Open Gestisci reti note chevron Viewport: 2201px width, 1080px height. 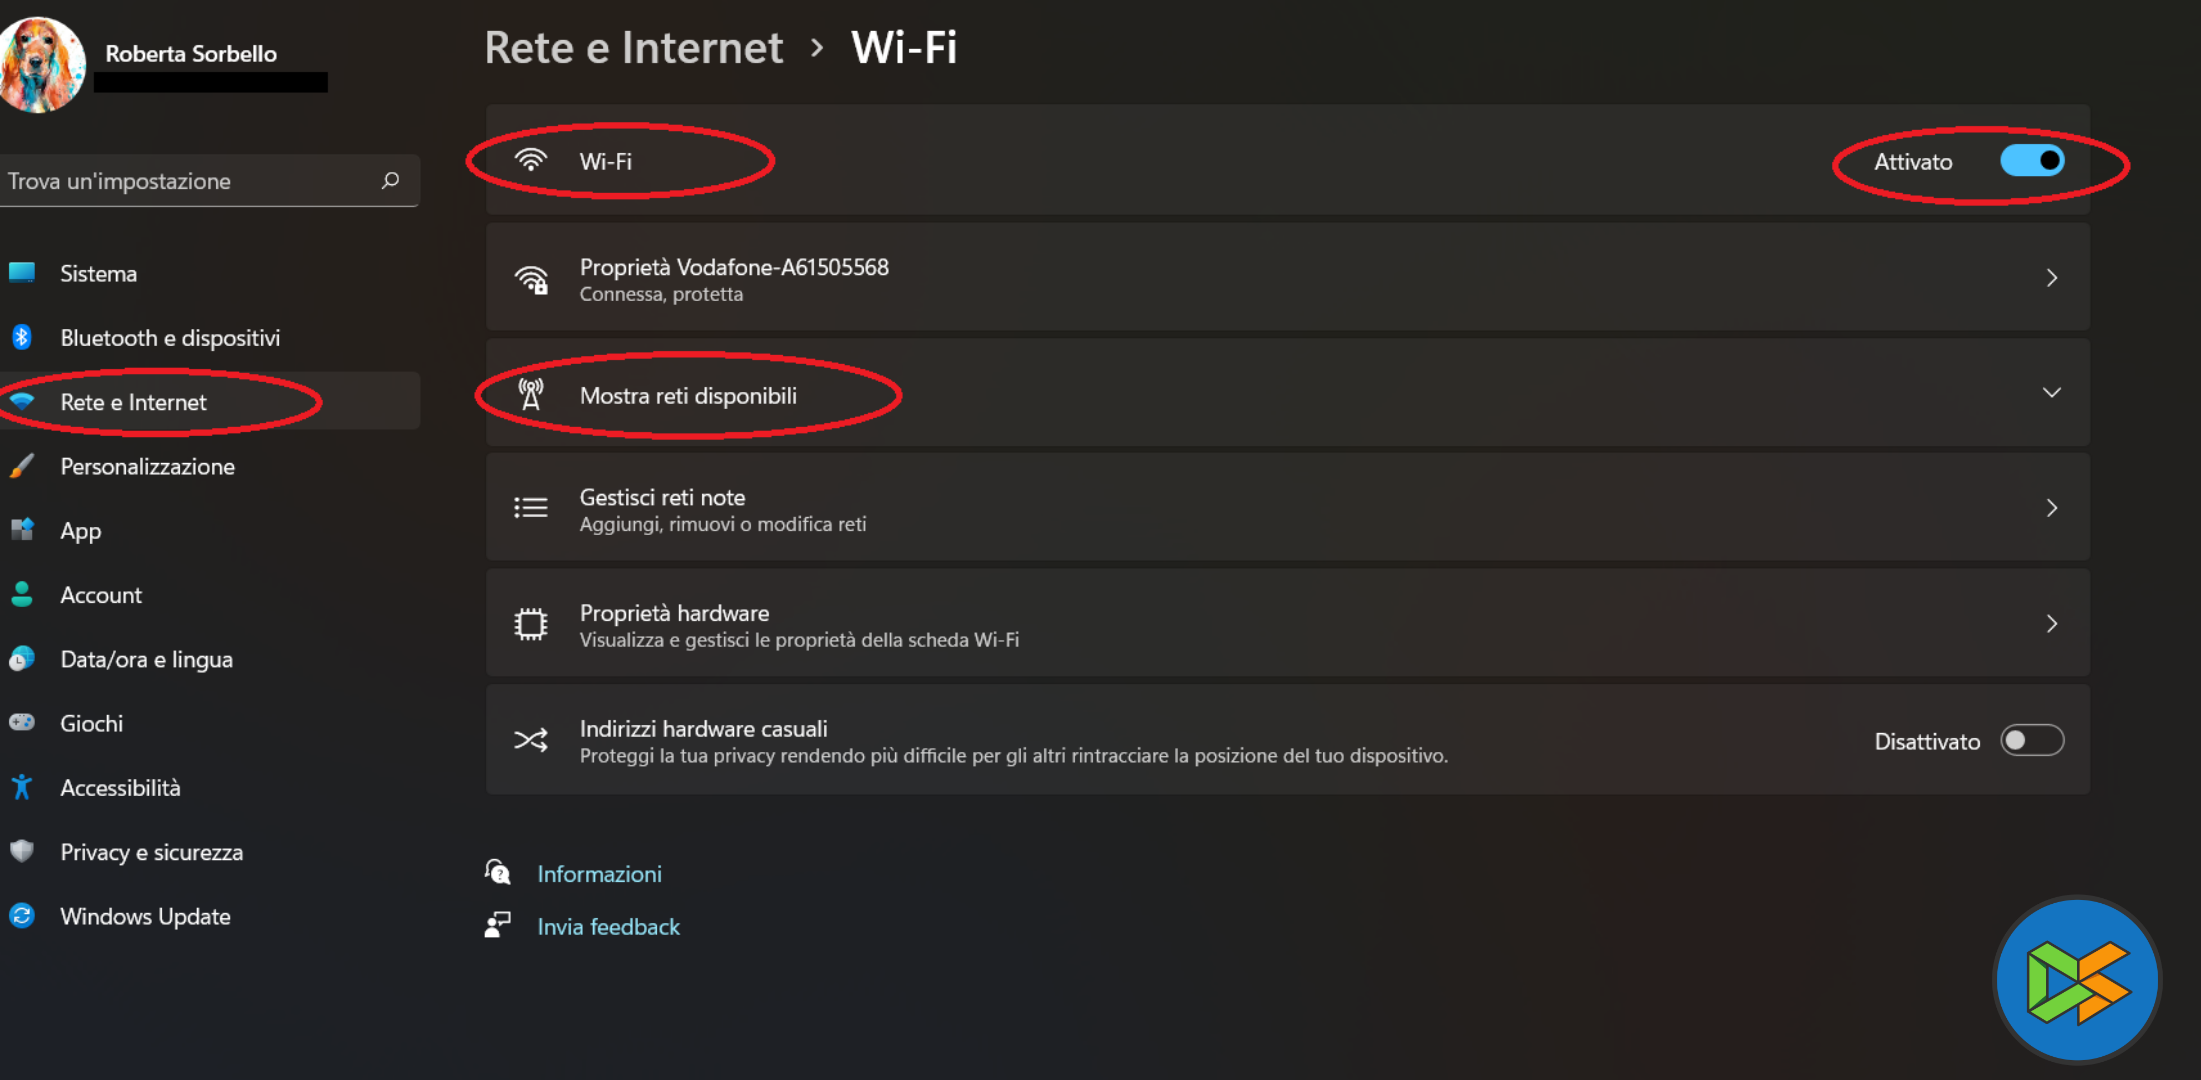coord(2051,508)
